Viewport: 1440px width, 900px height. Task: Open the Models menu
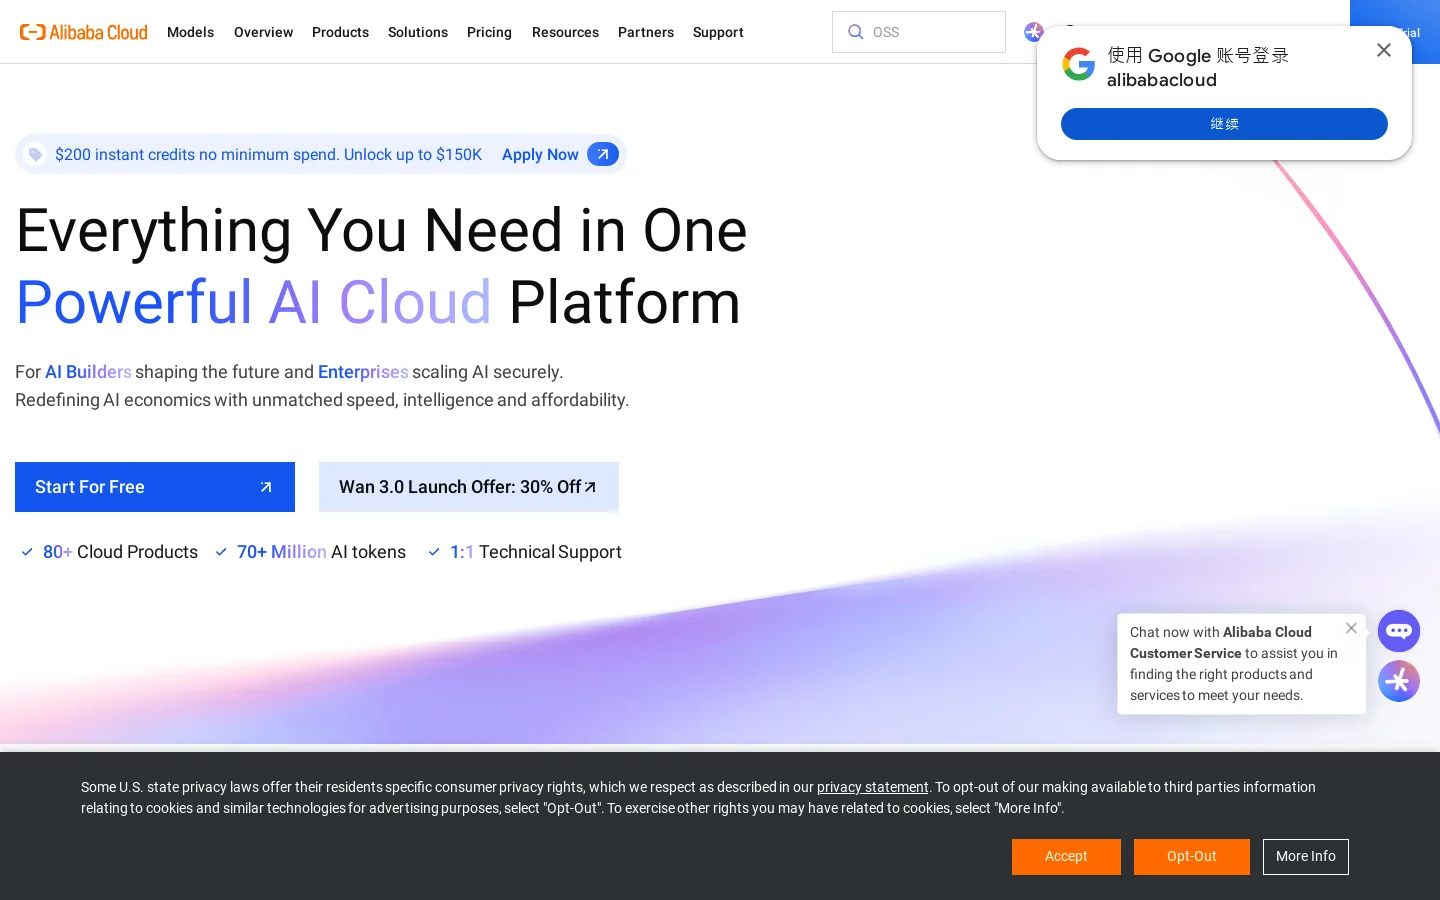[x=190, y=32]
